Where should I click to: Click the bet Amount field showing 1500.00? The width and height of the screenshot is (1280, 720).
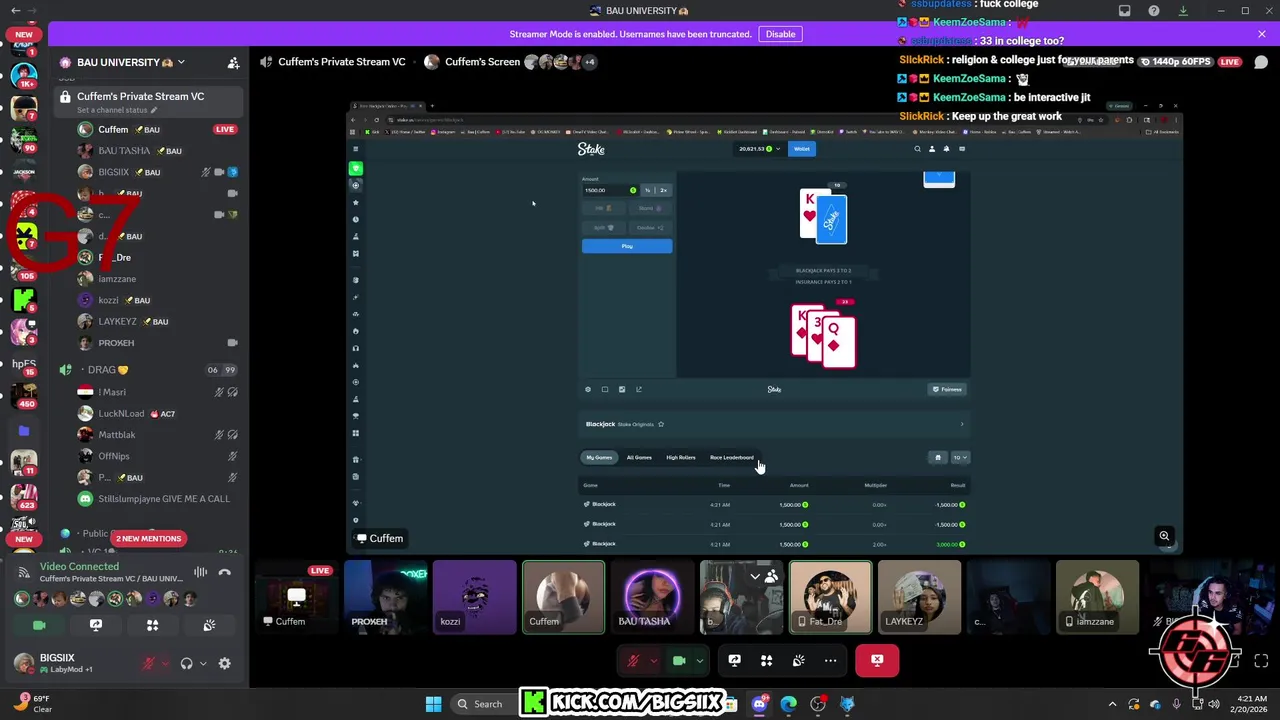pos(611,190)
